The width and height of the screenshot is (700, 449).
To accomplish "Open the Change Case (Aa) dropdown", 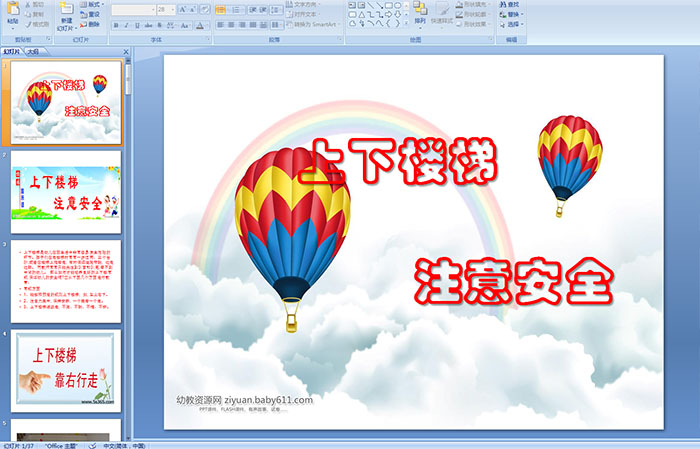I will [185, 25].
